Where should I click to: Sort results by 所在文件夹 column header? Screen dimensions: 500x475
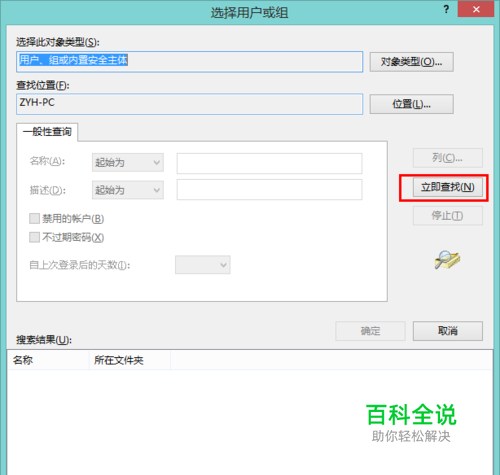point(130,360)
